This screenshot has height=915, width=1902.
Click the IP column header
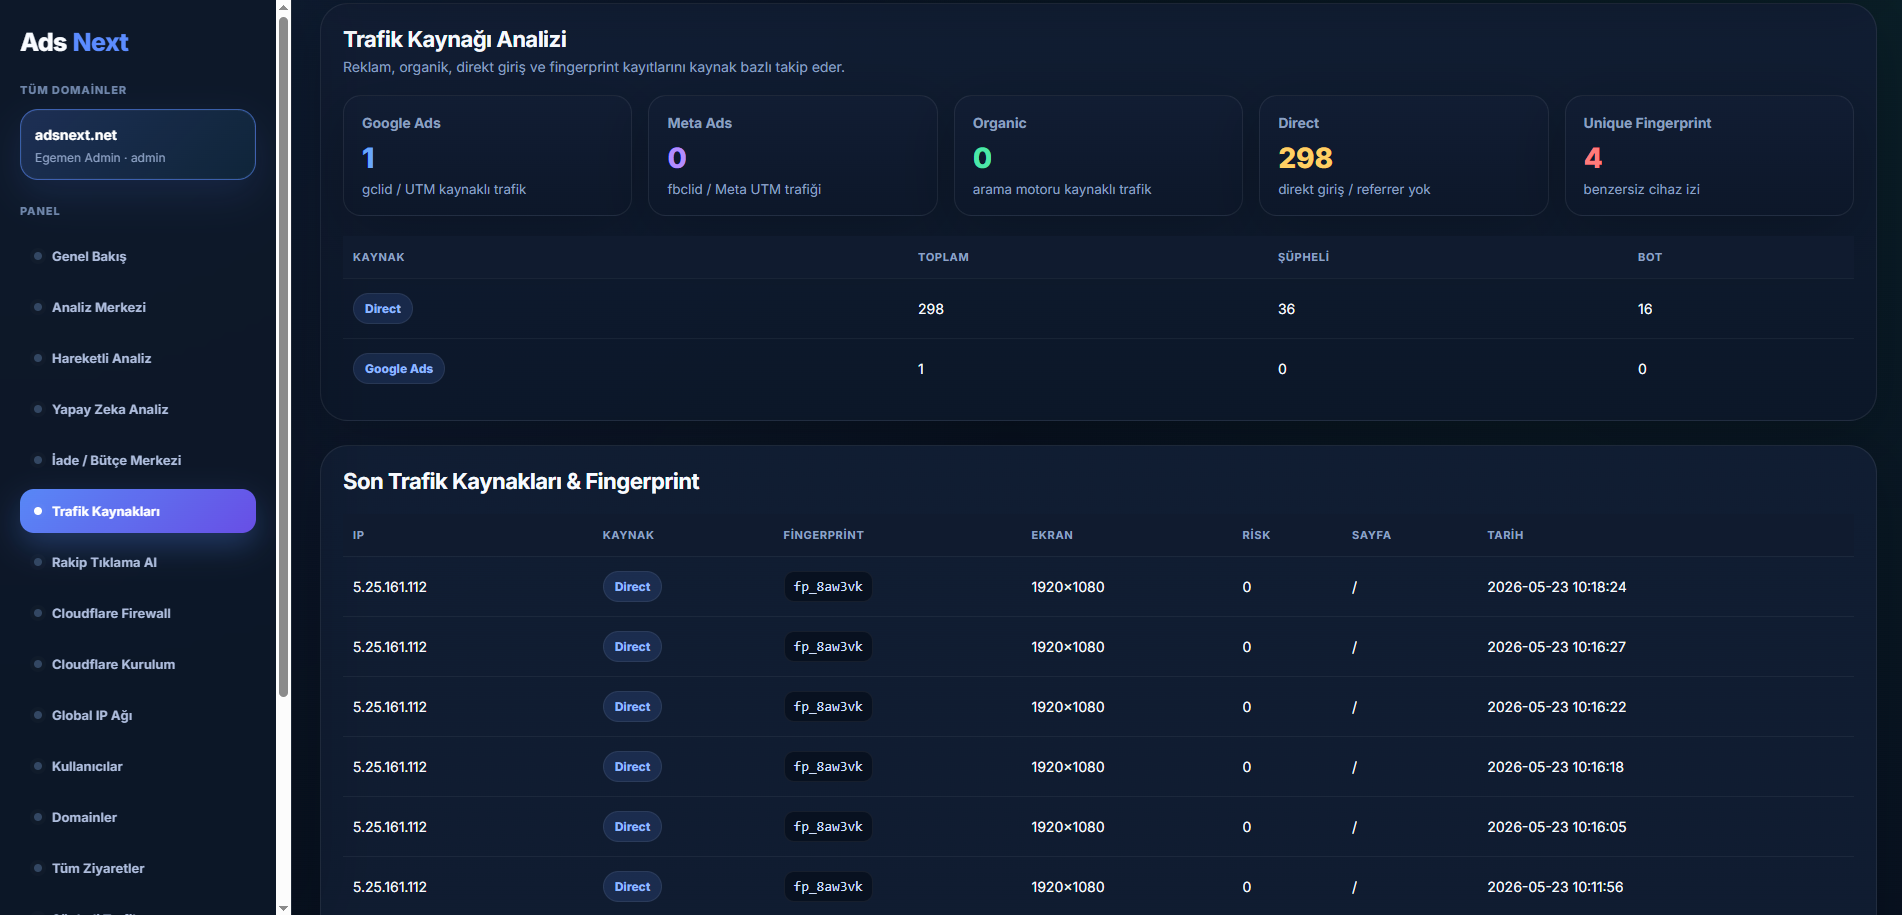(x=358, y=535)
